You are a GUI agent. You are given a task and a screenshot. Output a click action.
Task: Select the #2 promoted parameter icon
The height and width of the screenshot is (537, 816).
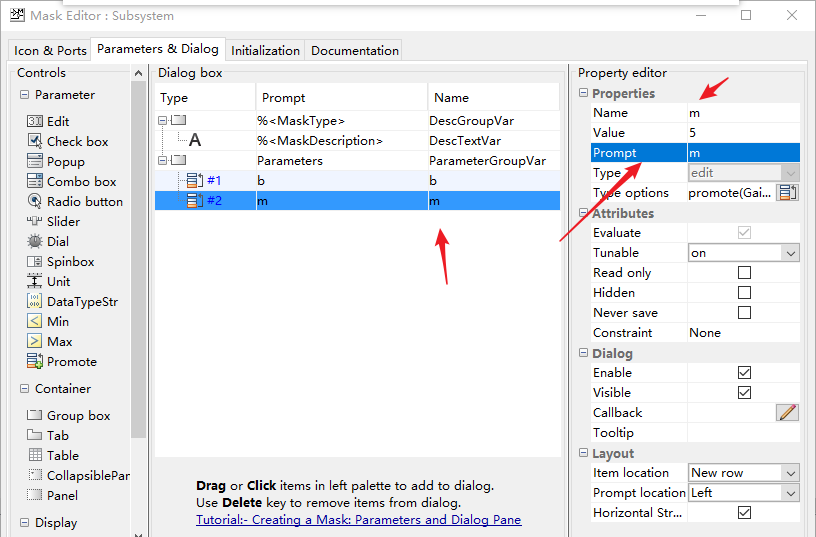(195, 200)
